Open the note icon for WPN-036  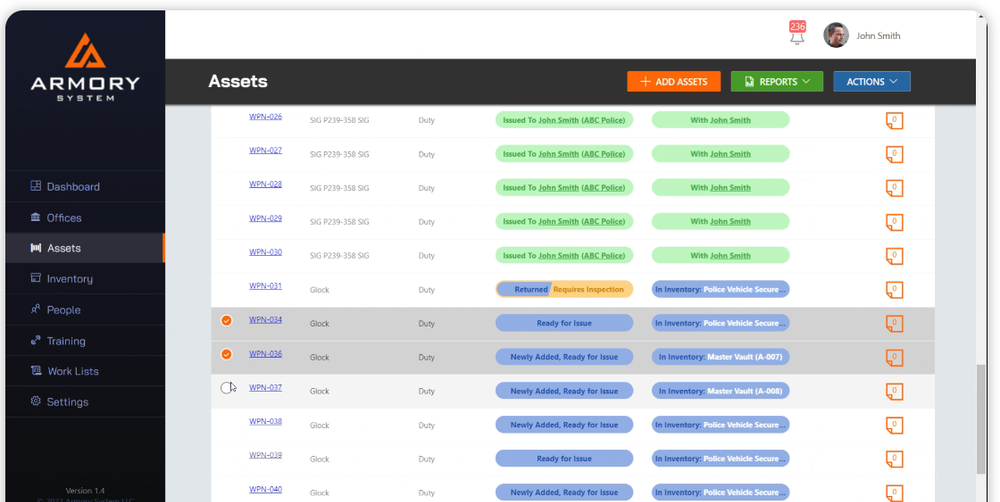click(894, 357)
